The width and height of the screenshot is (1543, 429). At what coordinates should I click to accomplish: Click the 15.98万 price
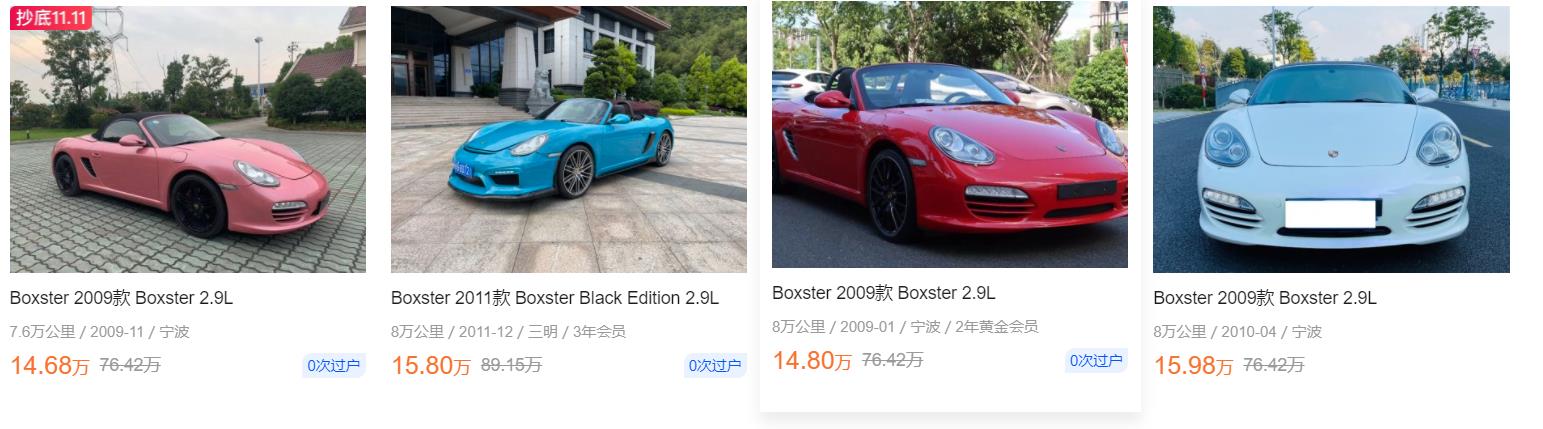tap(1193, 366)
